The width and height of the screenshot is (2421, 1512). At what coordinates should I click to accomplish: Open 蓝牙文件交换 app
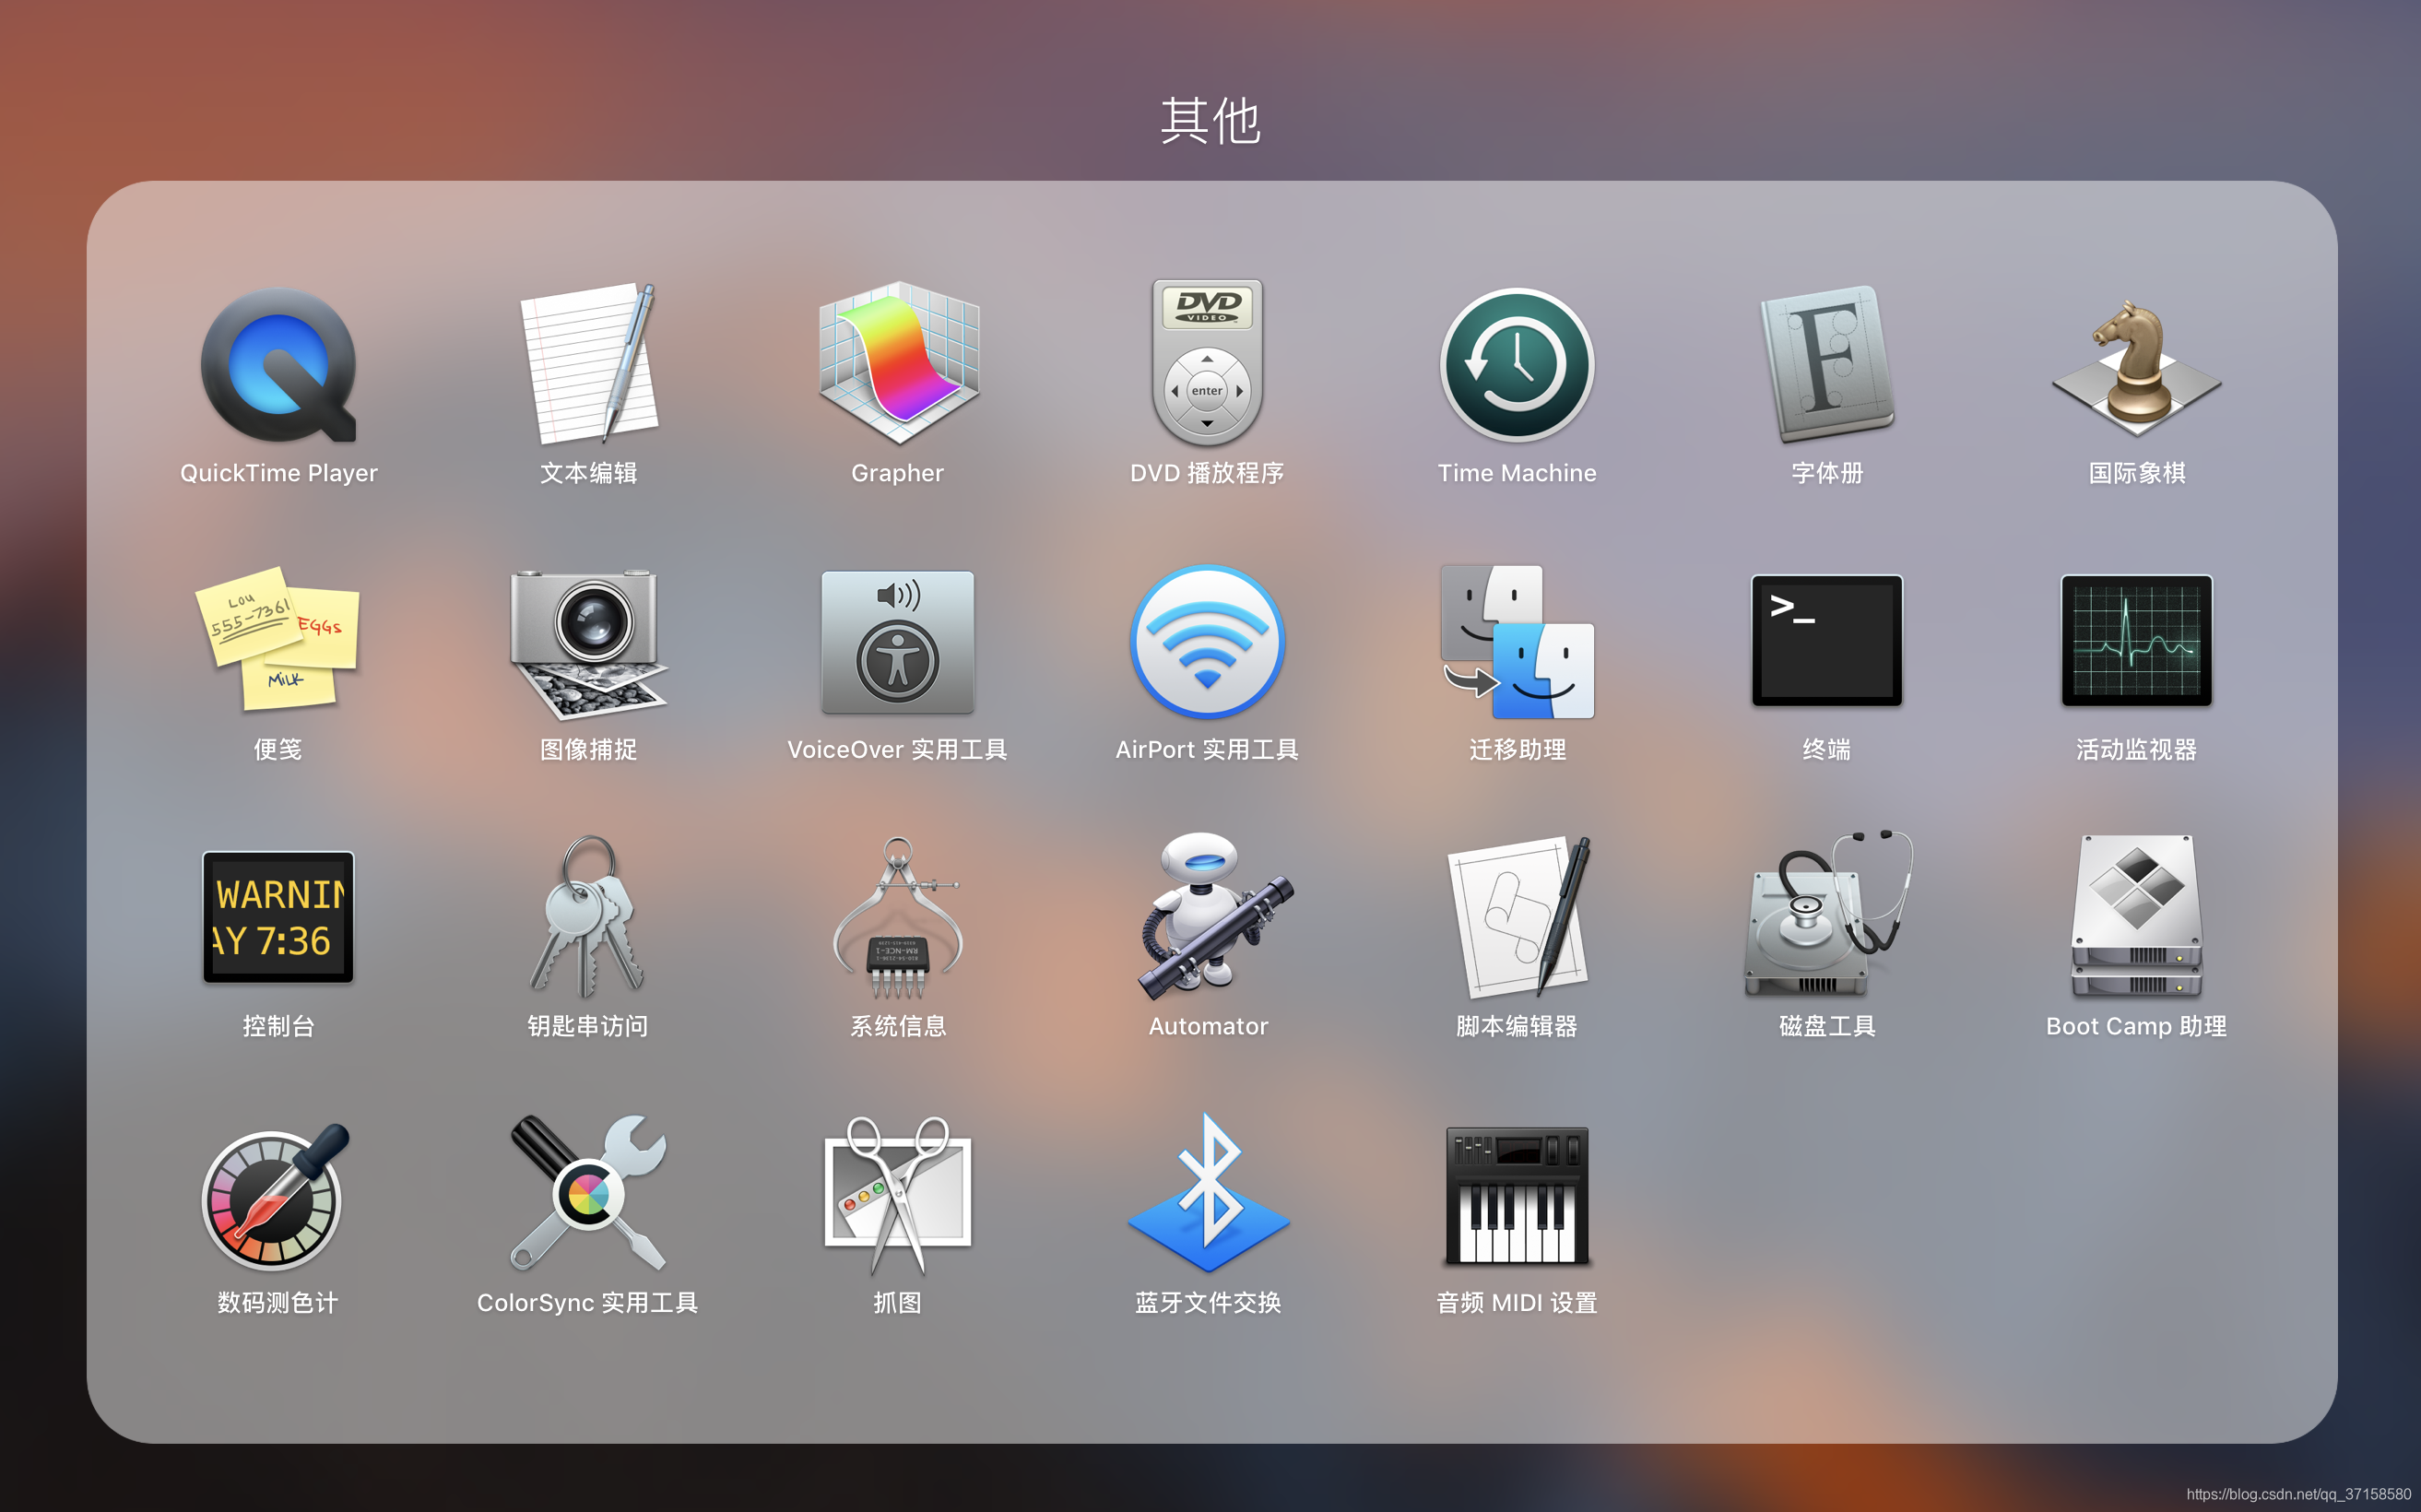(1207, 1195)
